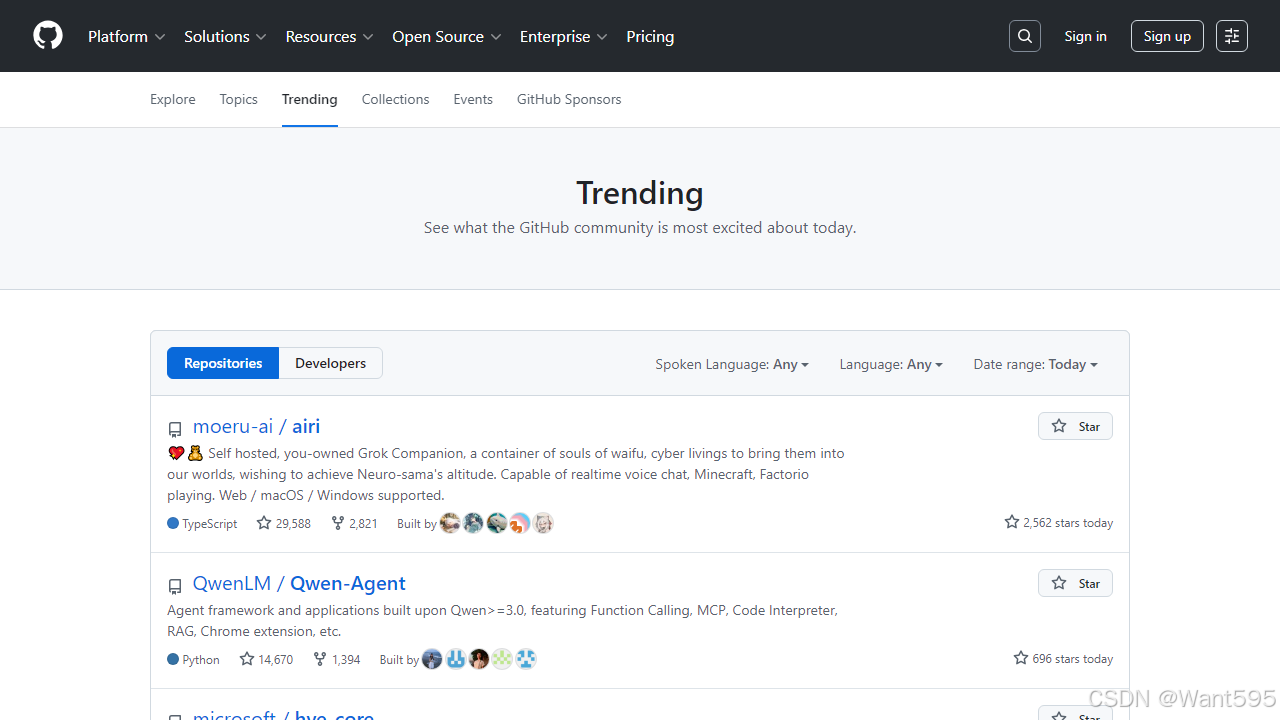Expand the Open Source menu
1280x720 pixels.
point(447,36)
